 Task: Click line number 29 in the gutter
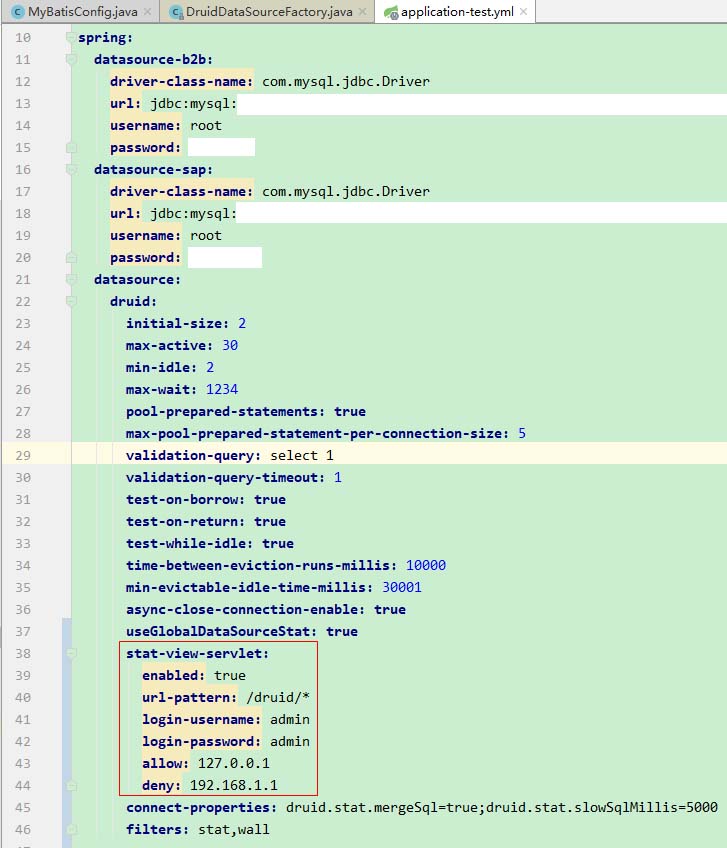23,455
